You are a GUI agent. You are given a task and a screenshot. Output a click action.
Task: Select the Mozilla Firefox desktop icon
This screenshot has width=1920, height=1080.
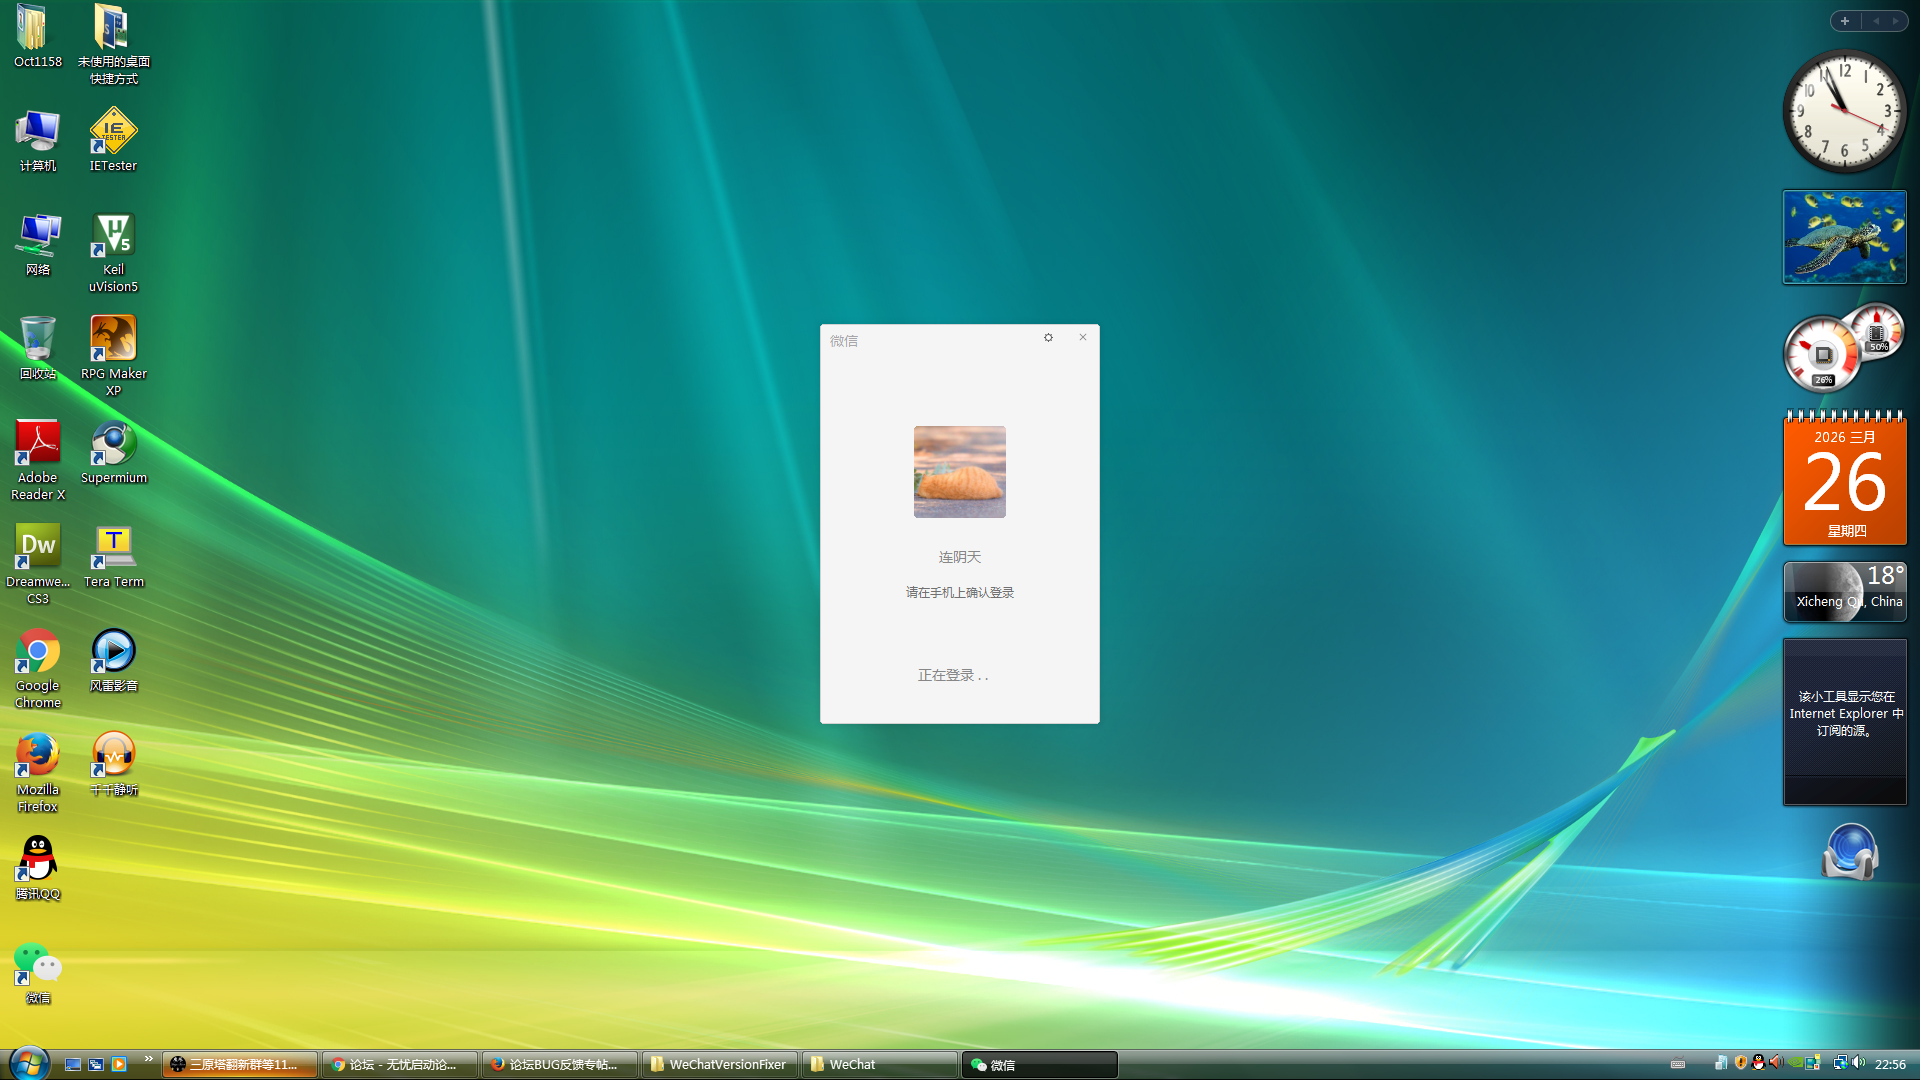coord(38,757)
